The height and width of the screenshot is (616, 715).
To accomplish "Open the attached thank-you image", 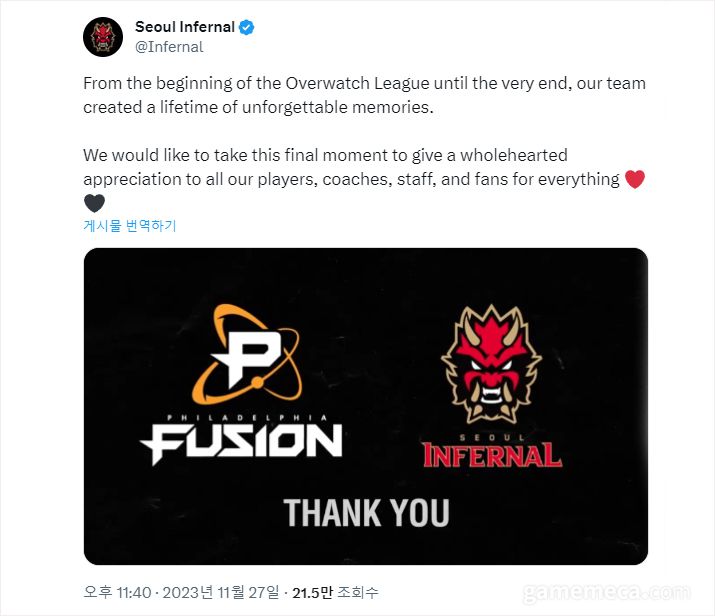I will point(366,406).
